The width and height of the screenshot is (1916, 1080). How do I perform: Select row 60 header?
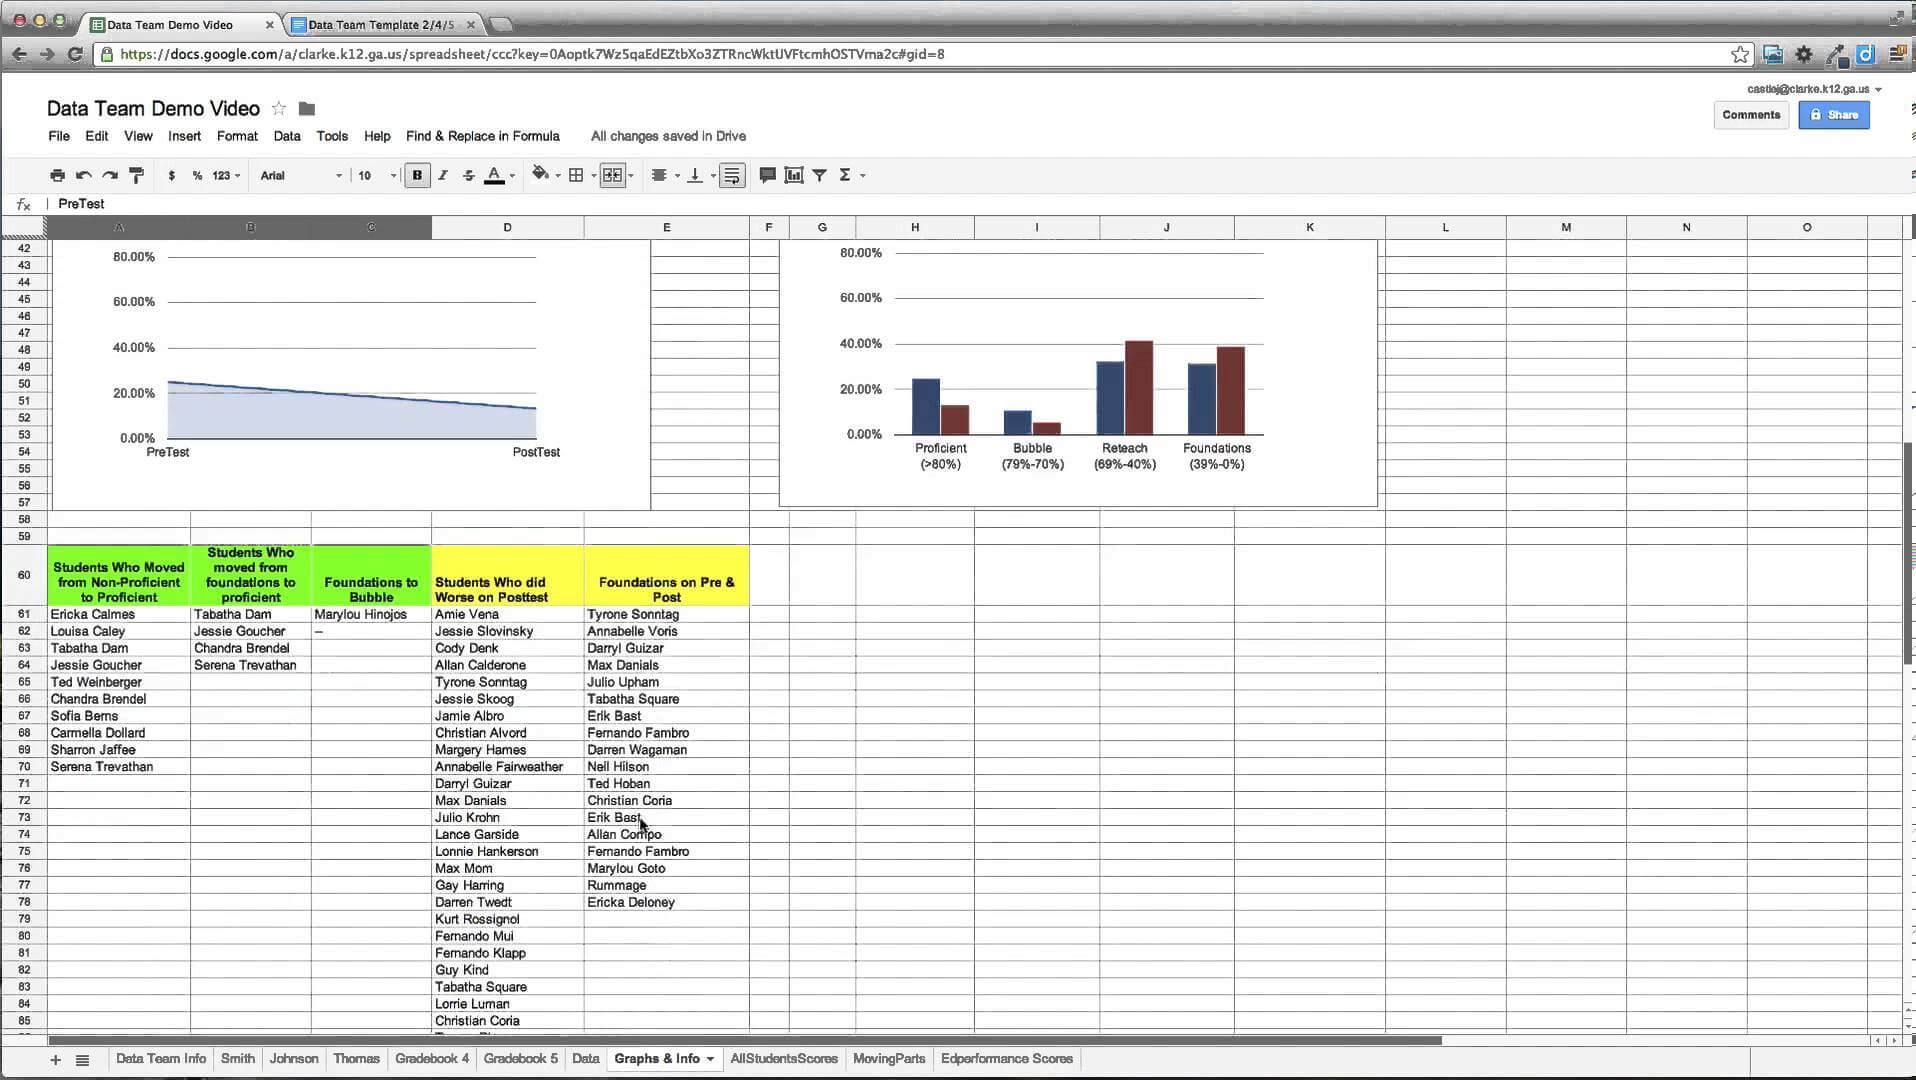(24, 575)
